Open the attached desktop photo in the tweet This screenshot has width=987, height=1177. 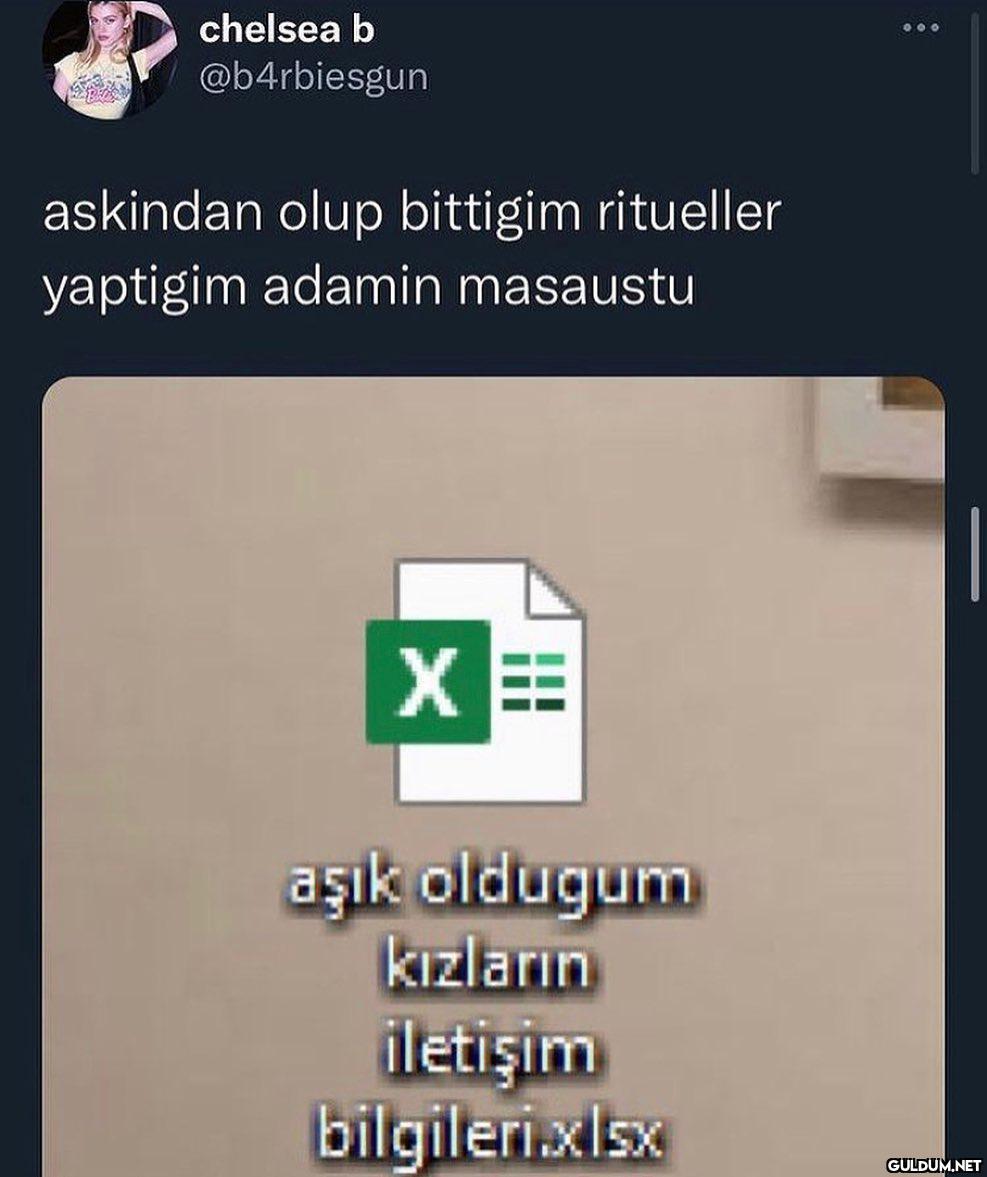[x=493, y=776]
